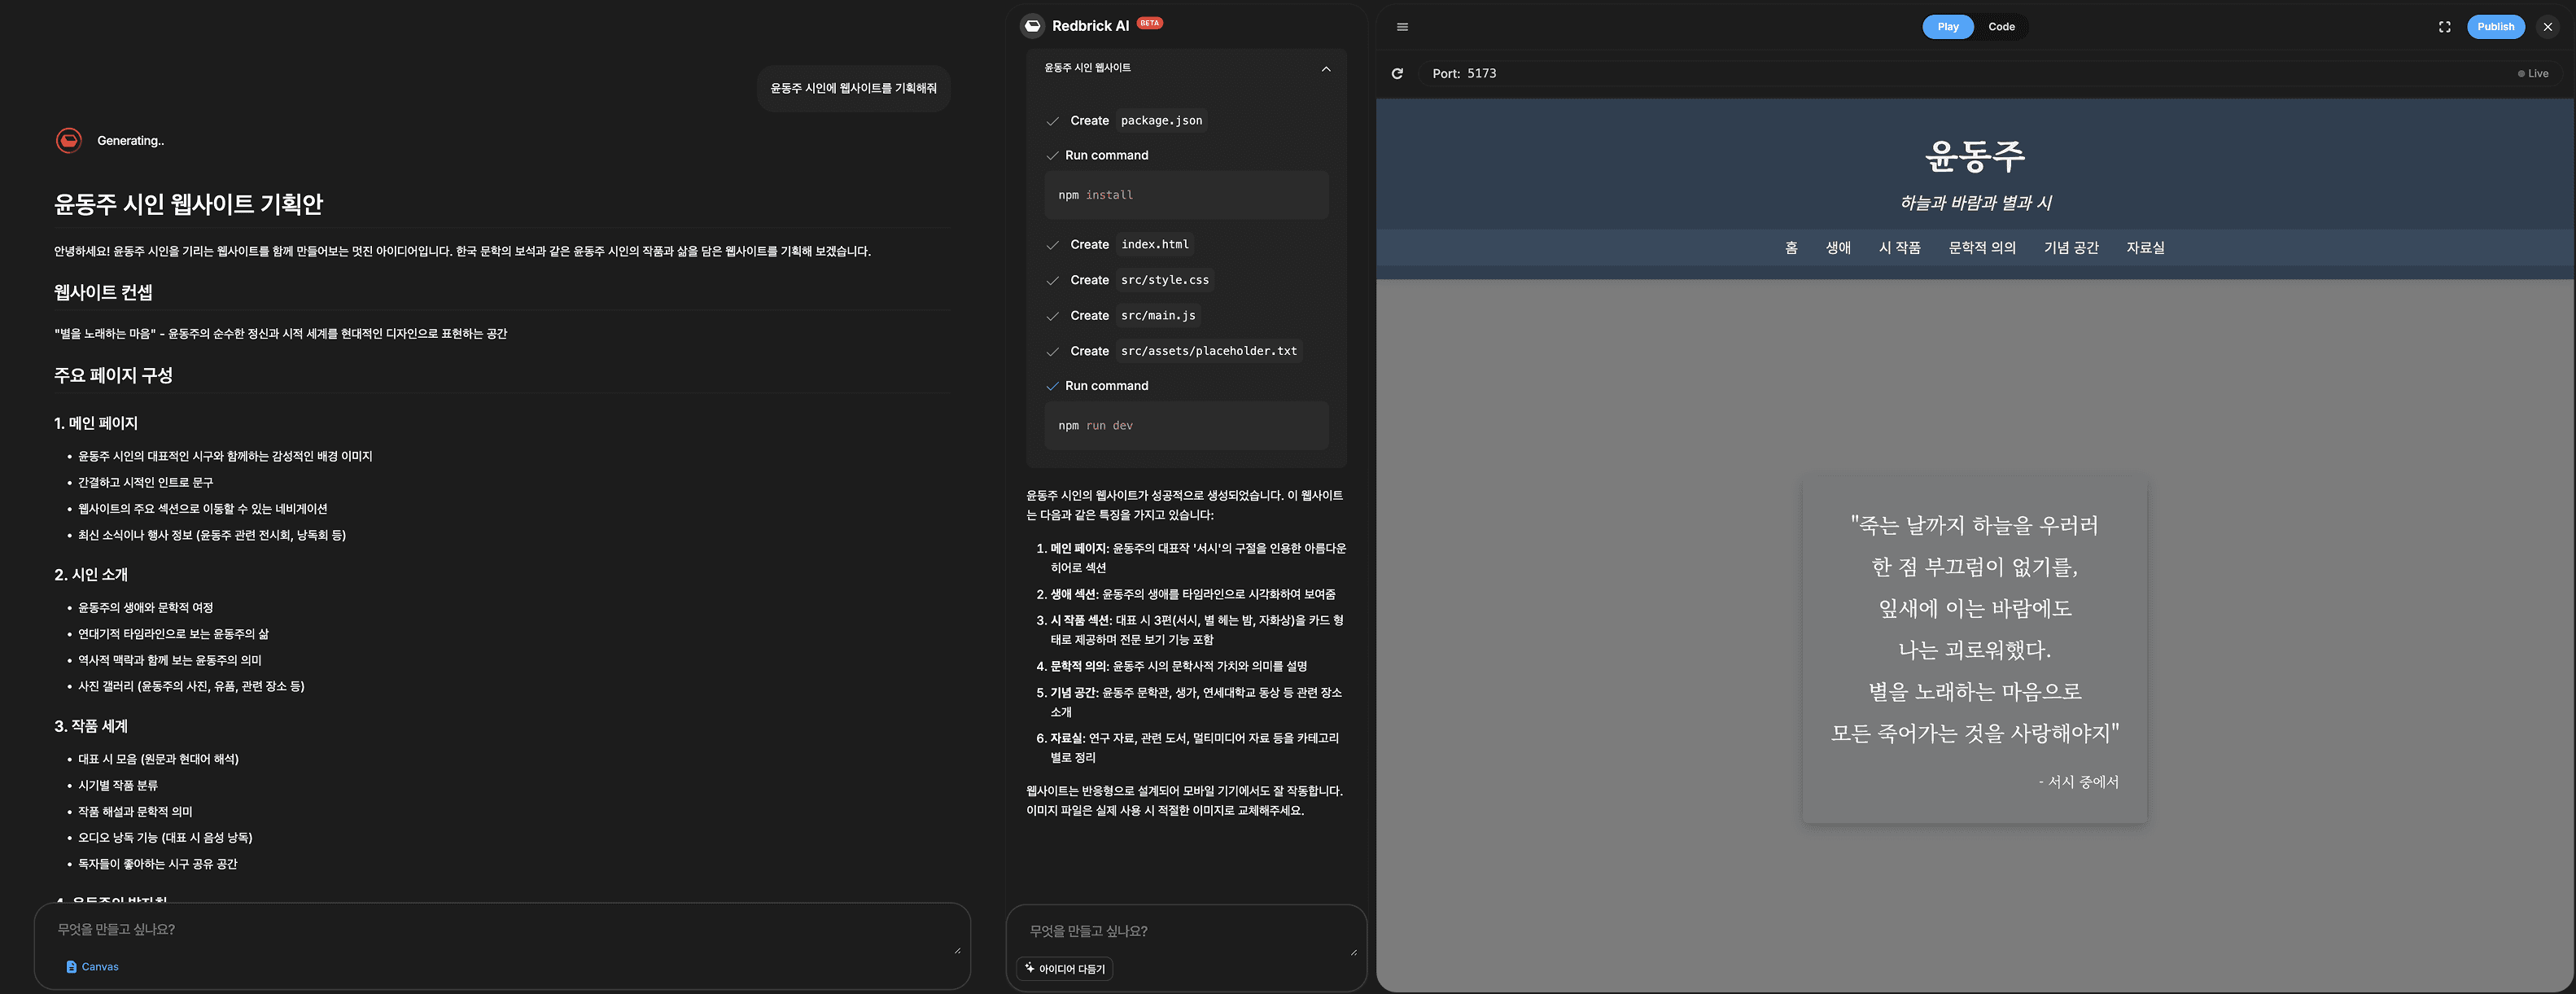Viewport: 2576px width, 994px height.
Task: Click the checkmark beside Run command npm install
Action: [x=1052, y=155]
